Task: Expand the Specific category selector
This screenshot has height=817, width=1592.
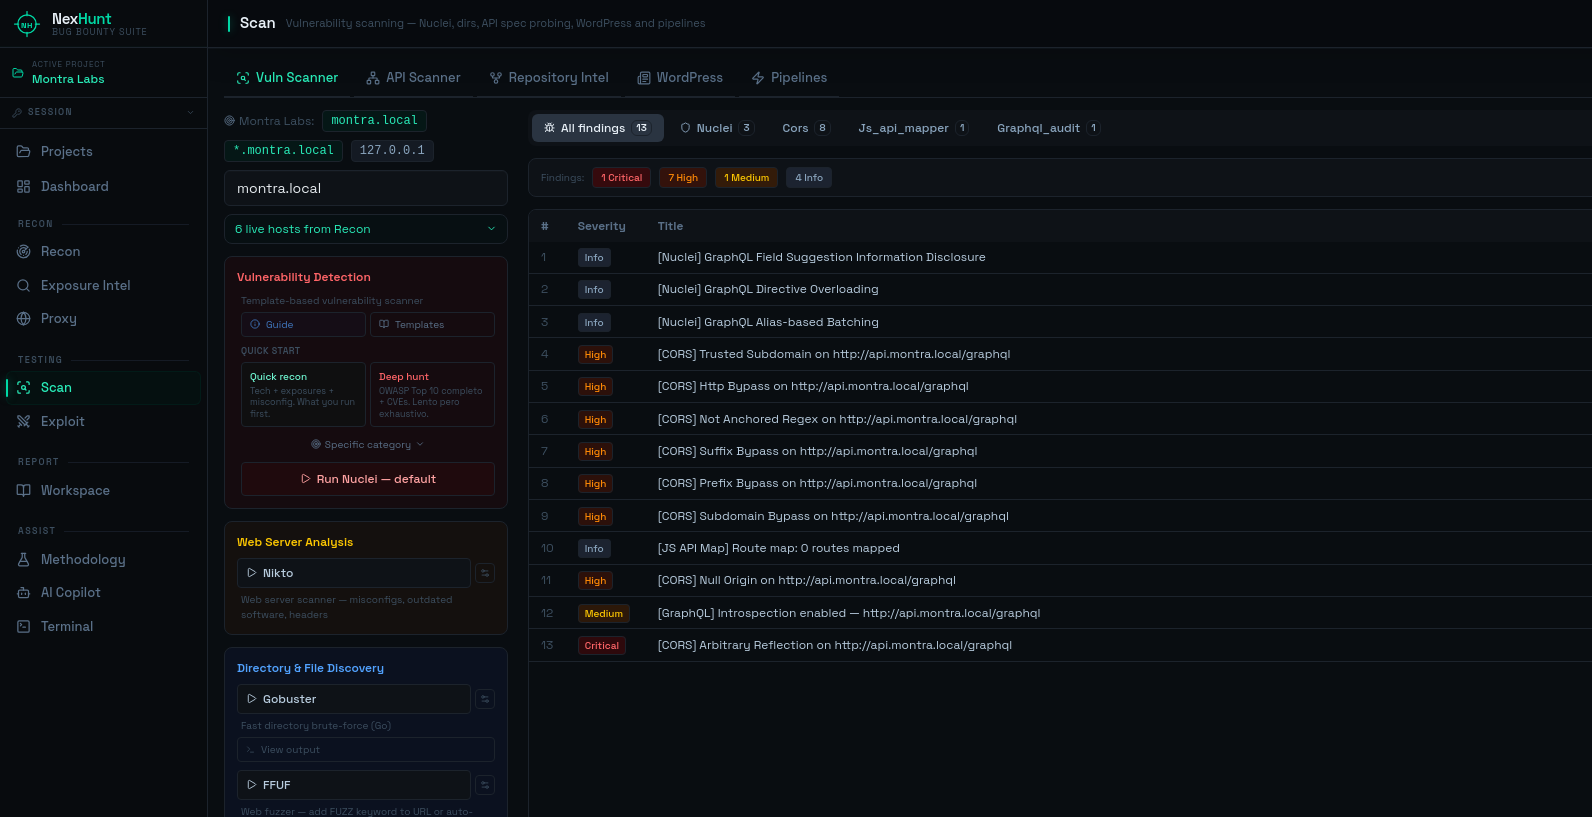Action: pyautogui.click(x=368, y=445)
